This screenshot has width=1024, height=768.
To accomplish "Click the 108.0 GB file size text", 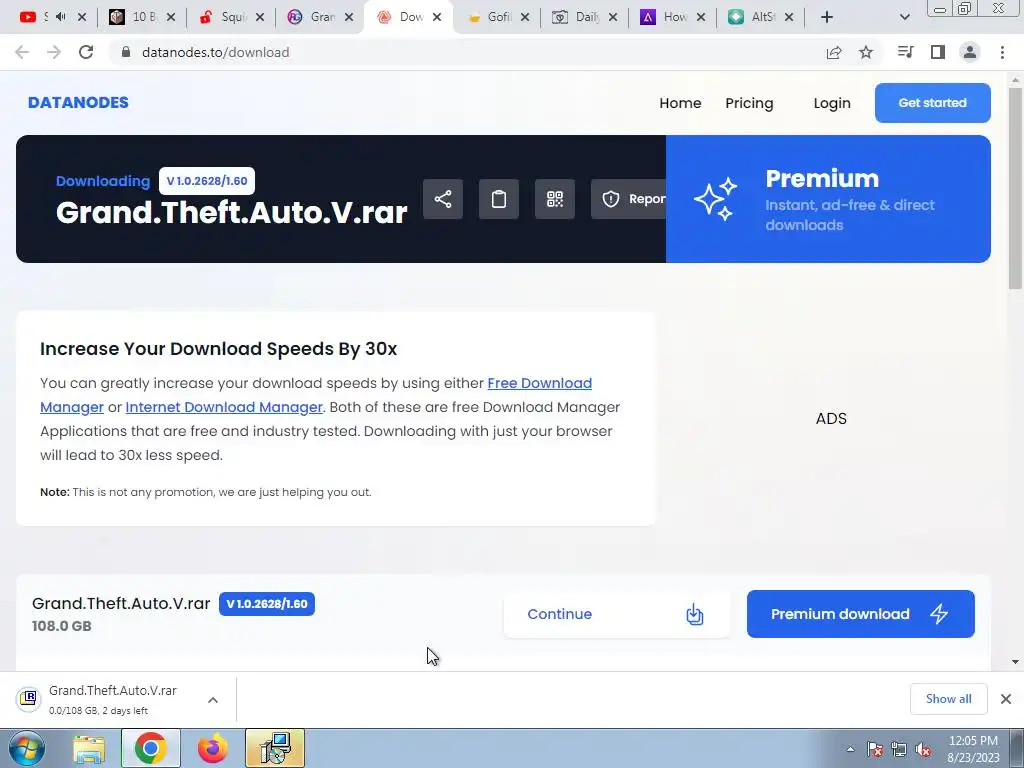I will [61, 626].
